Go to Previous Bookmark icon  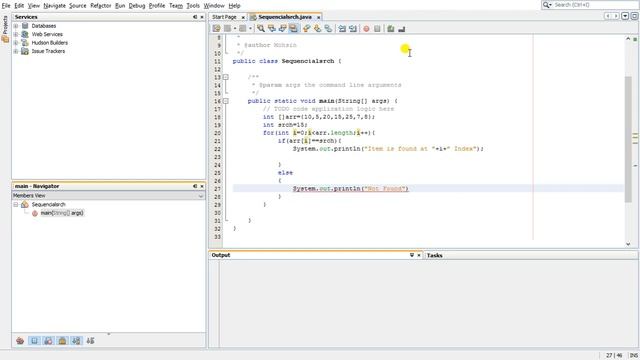click(x=306, y=29)
